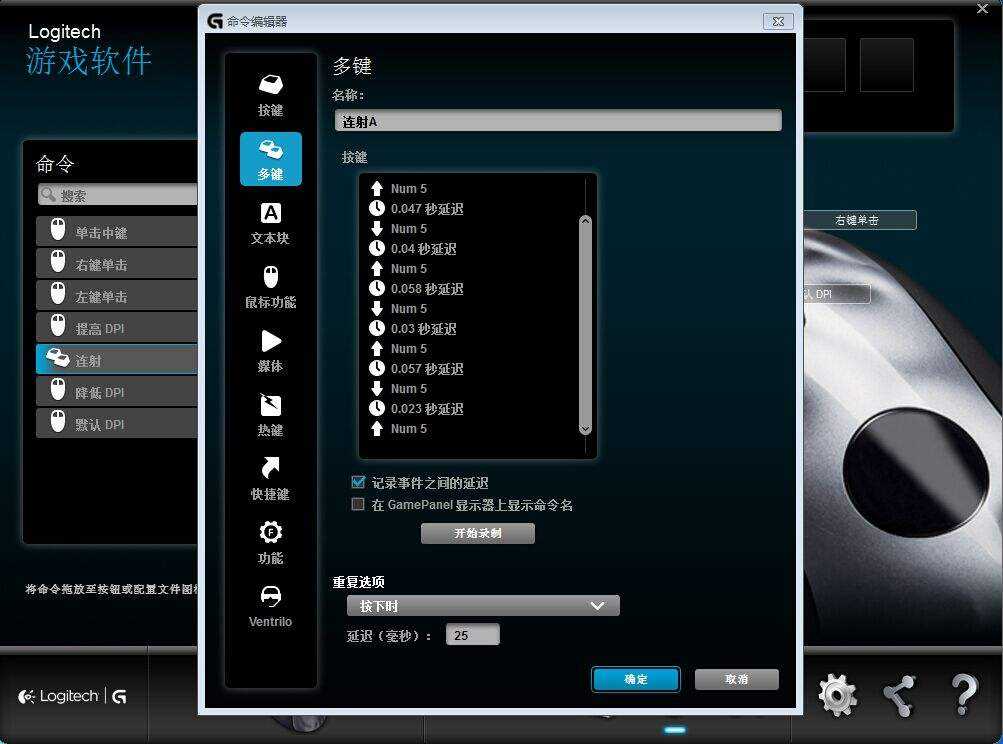This screenshot has height=744, width=1003.
Task: Select the 0.057 秒延迟 entry
Action: click(x=416, y=368)
